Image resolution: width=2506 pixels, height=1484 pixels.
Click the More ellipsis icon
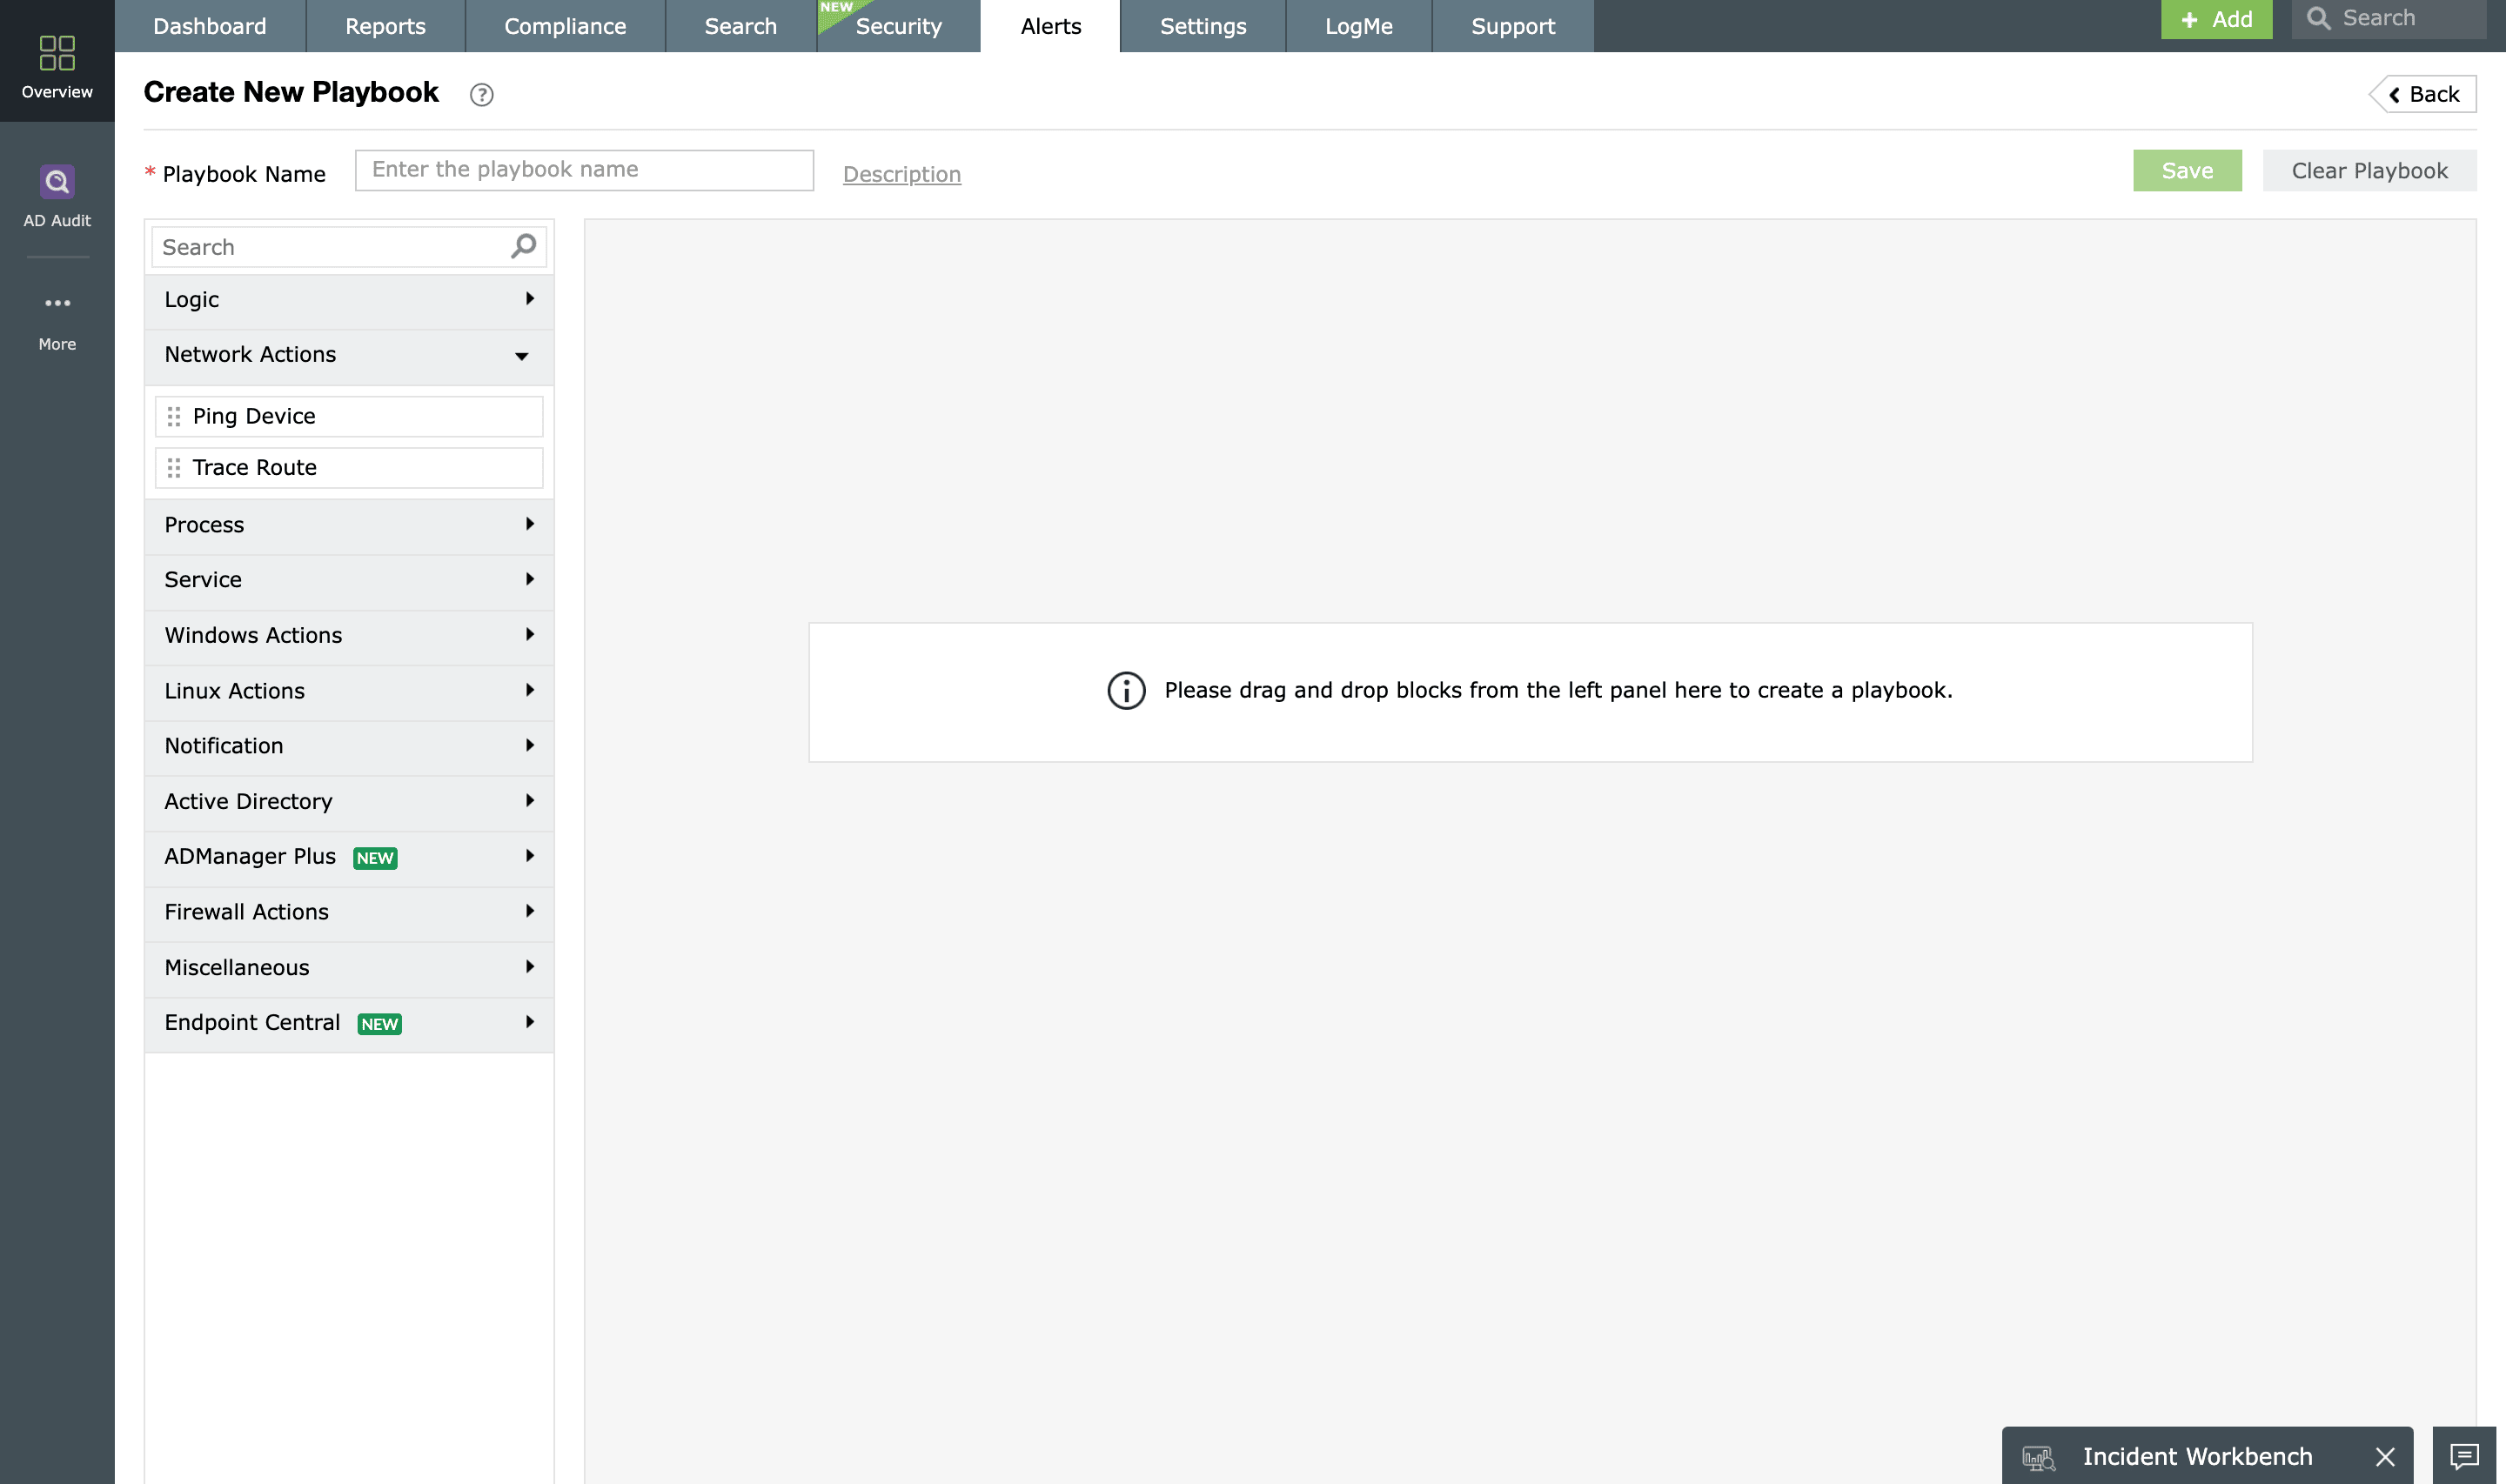pos(57,303)
